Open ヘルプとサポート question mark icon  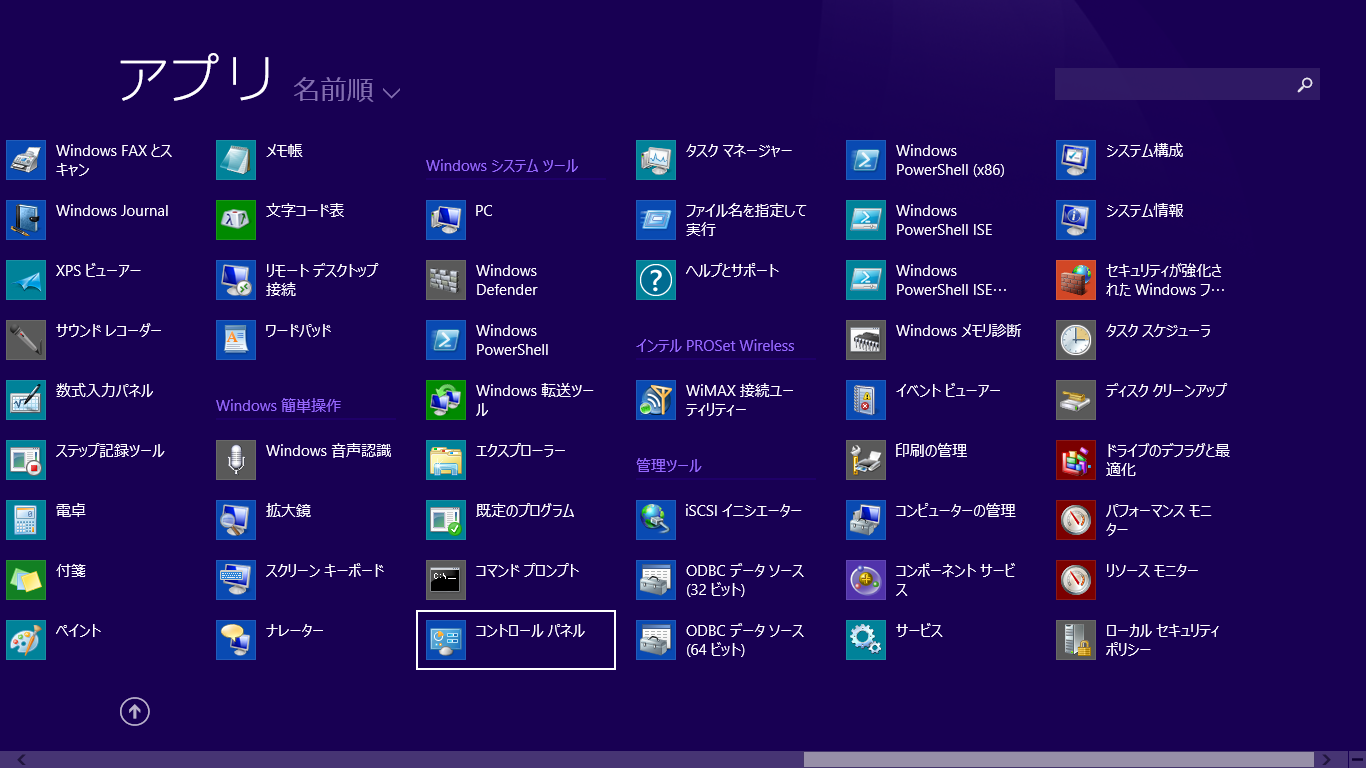tap(656, 280)
